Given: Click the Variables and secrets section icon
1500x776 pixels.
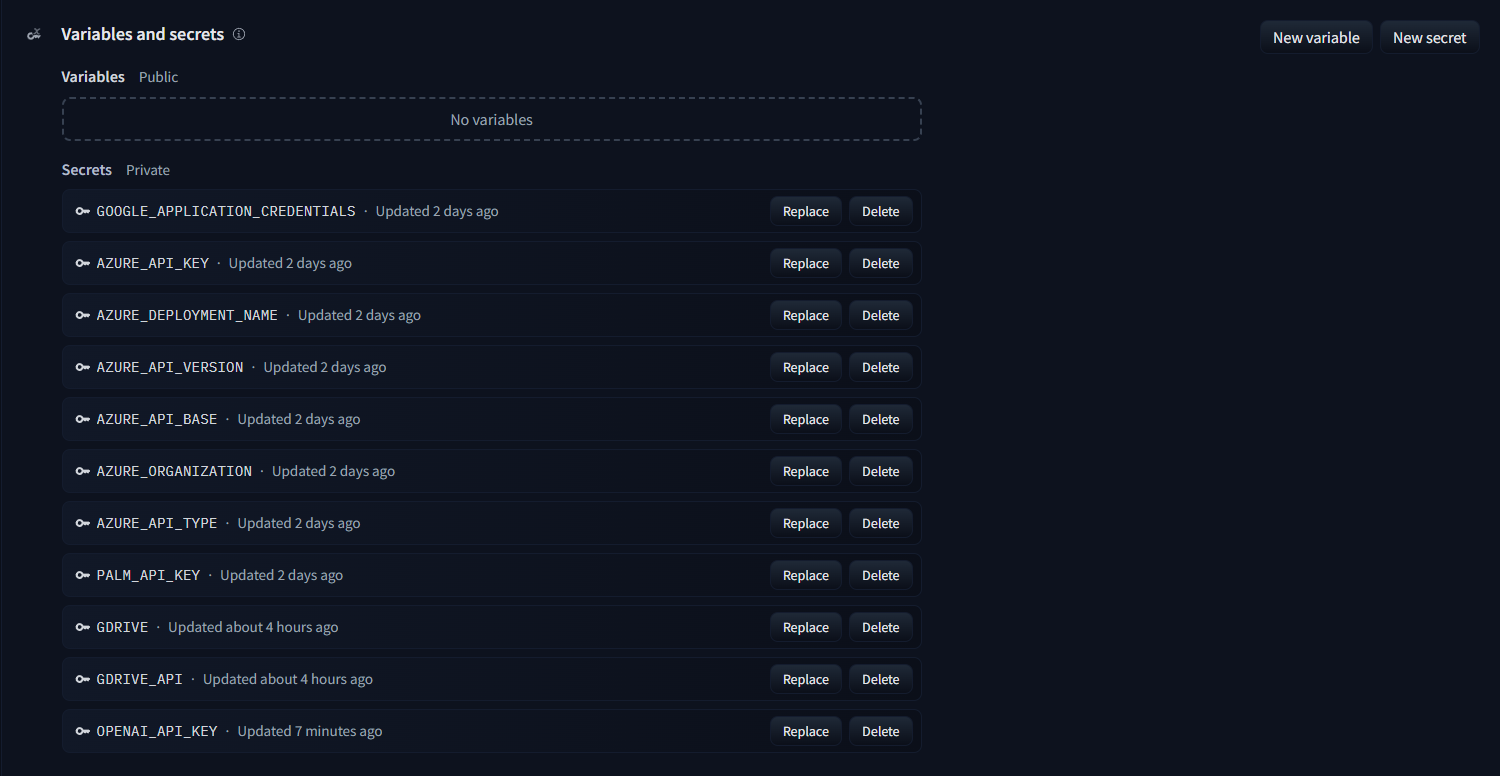Looking at the screenshot, I should pyautogui.click(x=34, y=35).
